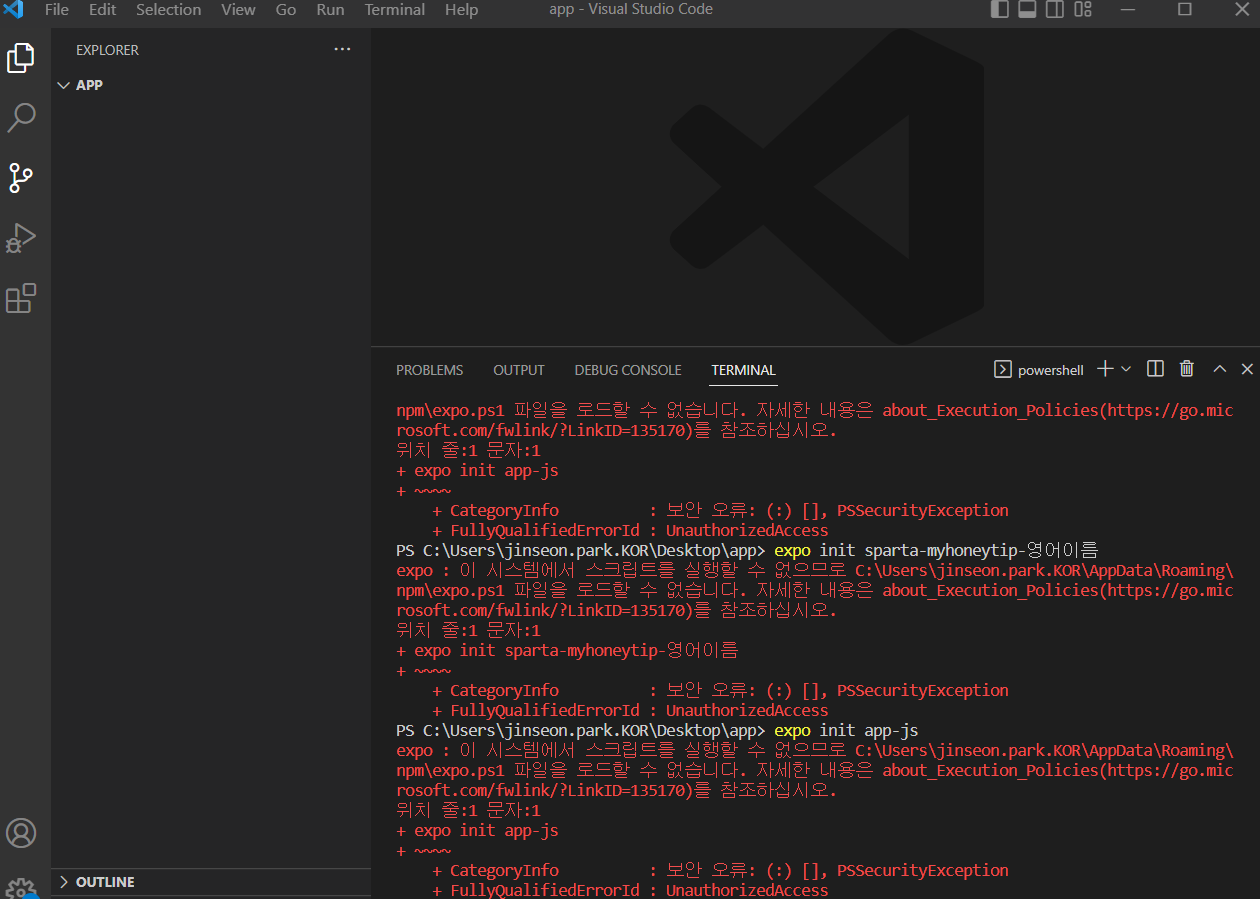
Task: Click the 'expo init sparta-myhoneytip' command line
Action: (x=747, y=550)
